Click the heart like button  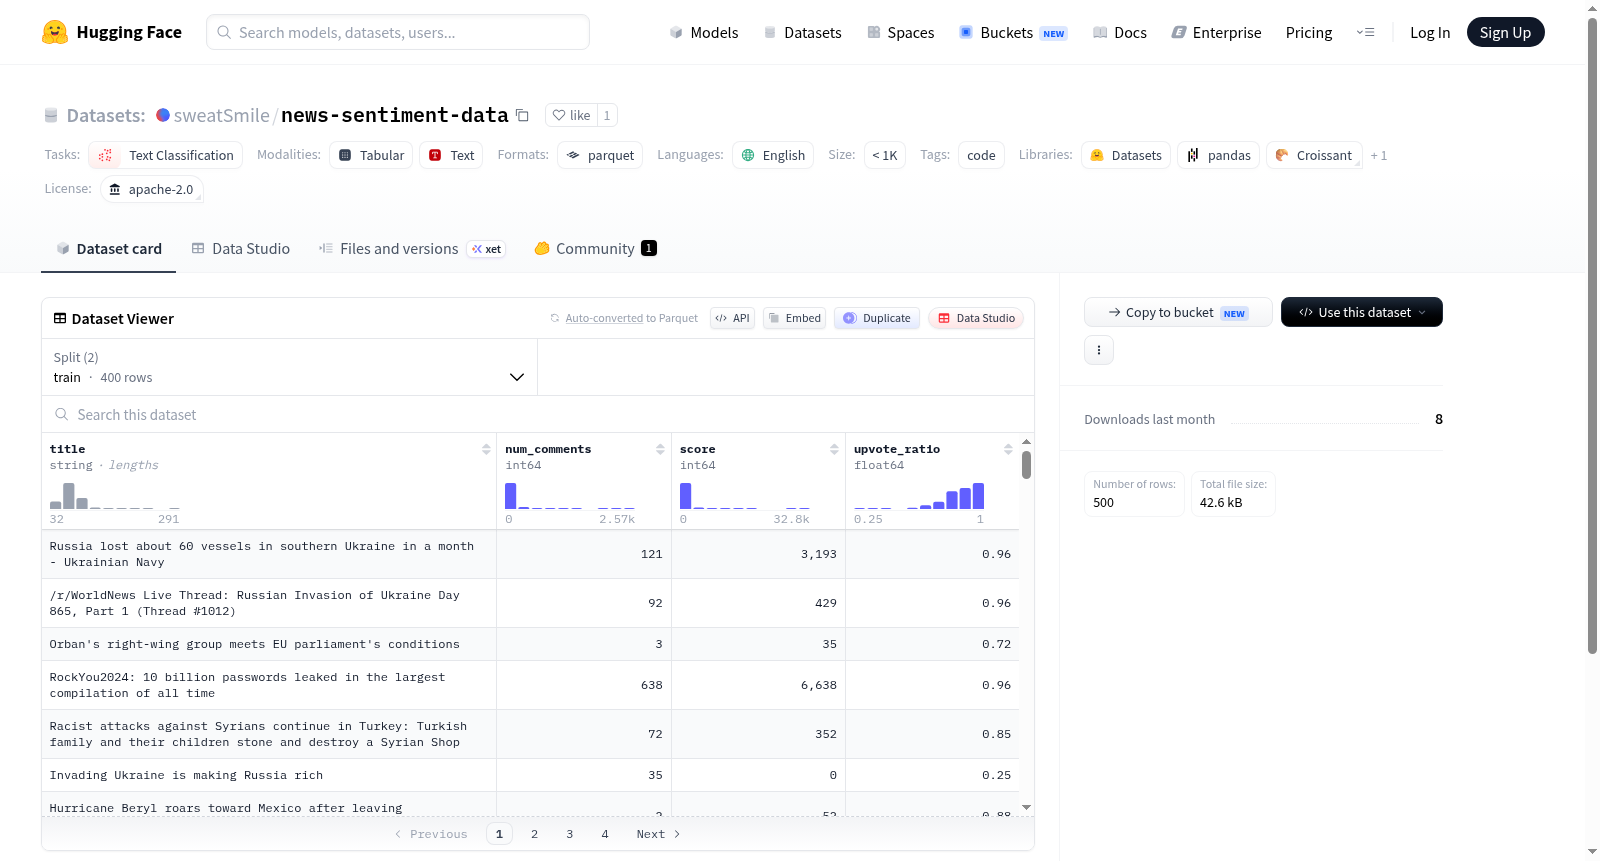tap(571, 115)
